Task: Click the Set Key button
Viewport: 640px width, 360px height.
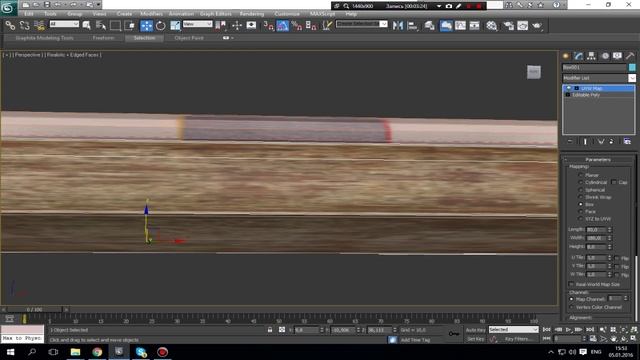Action: point(476,339)
